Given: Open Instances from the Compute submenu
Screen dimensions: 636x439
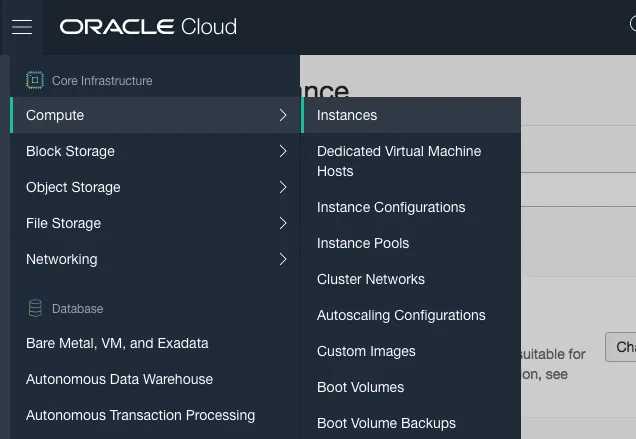Looking at the screenshot, I should click(x=347, y=115).
